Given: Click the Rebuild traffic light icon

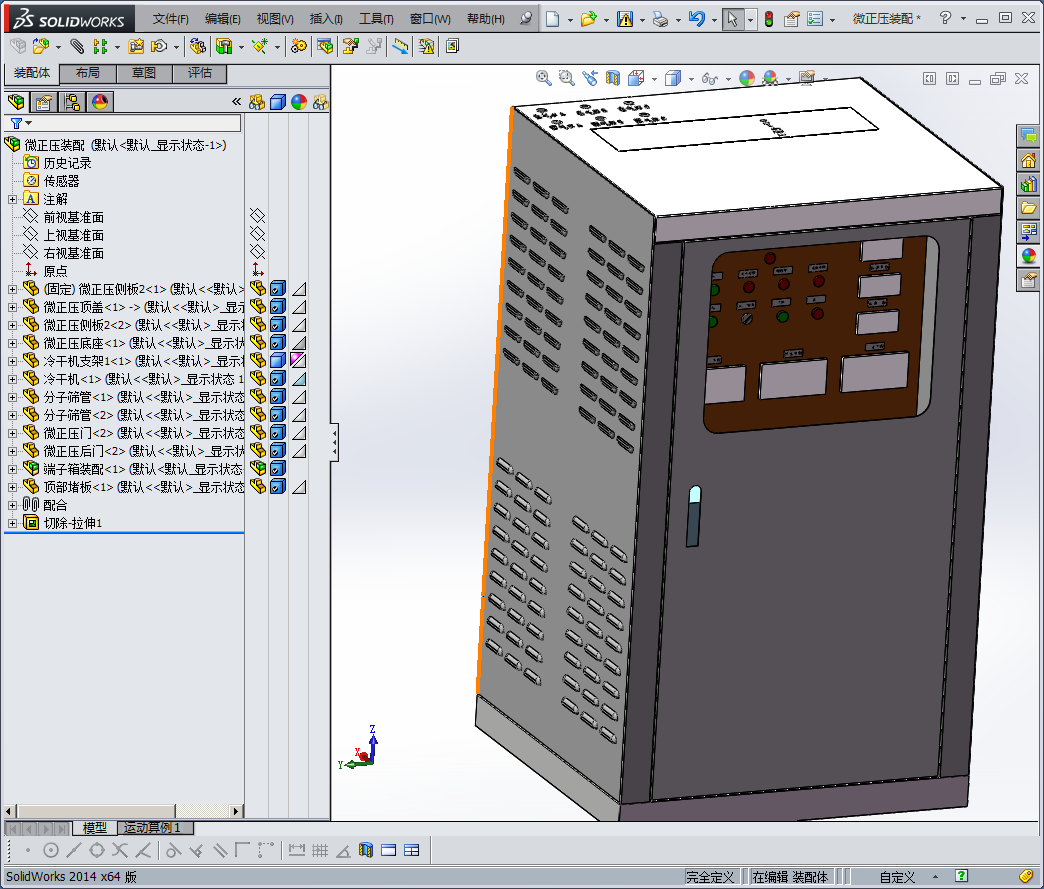Looking at the screenshot, I should pos(768,19).
